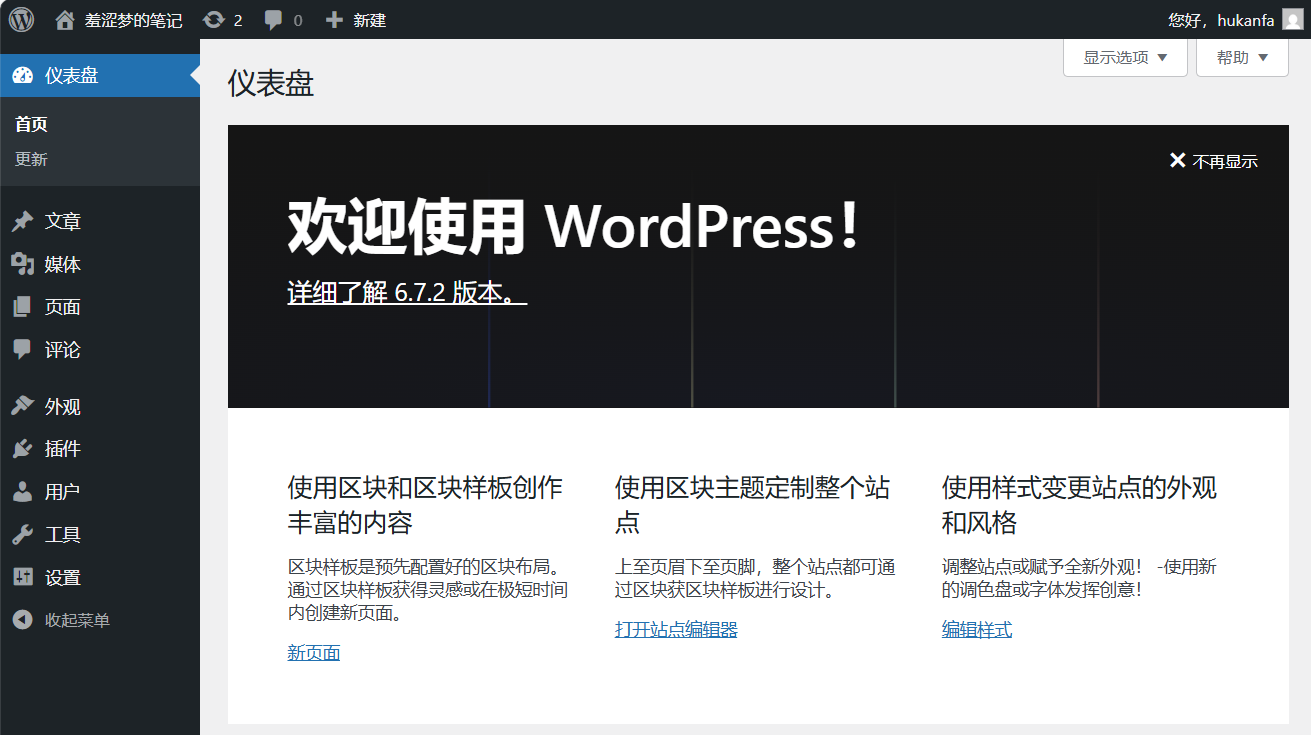Click the 编辑样式 link
Image resolution: width=1311 pixels, height=735 pixels.
click(x=977, y=629)
